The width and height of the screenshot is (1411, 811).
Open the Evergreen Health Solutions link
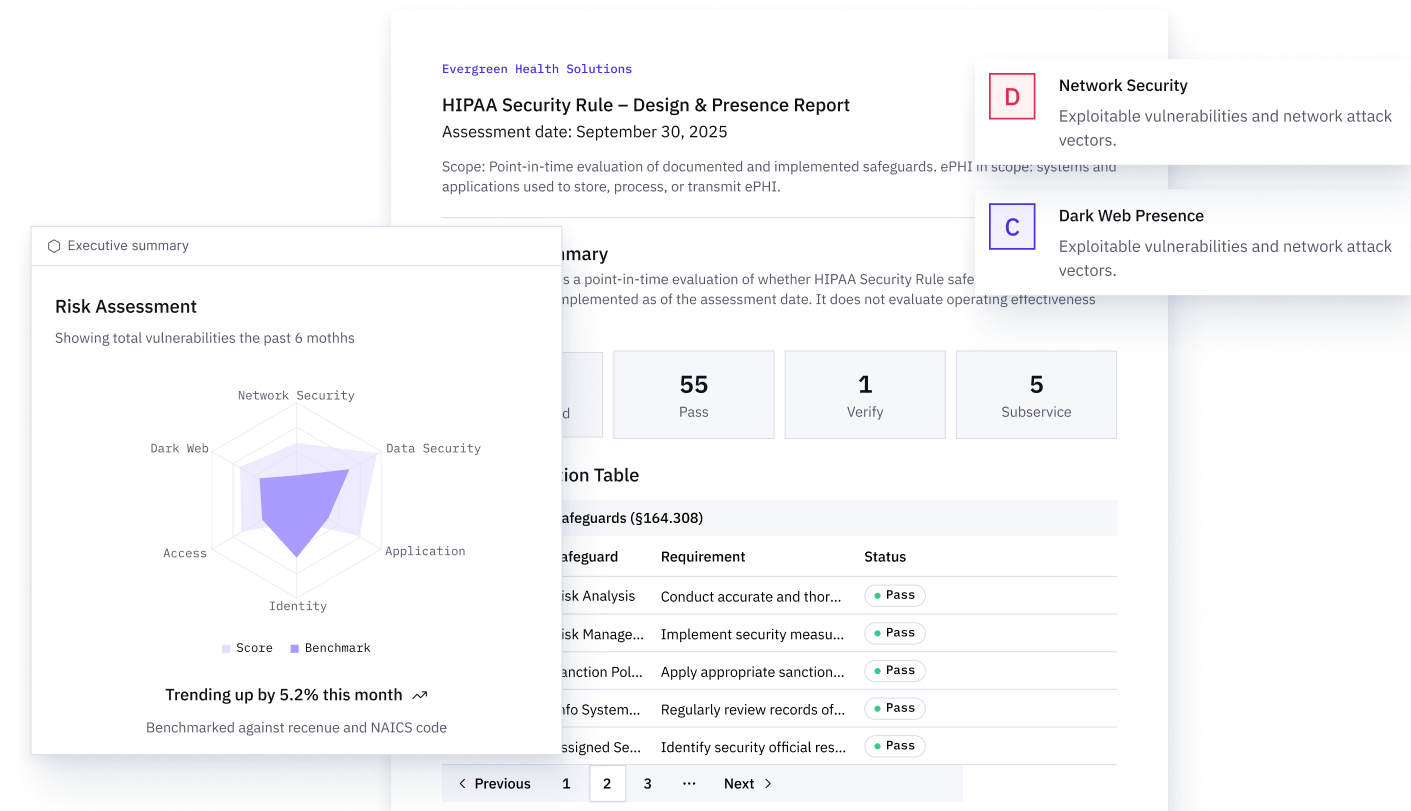pos(537,69)
